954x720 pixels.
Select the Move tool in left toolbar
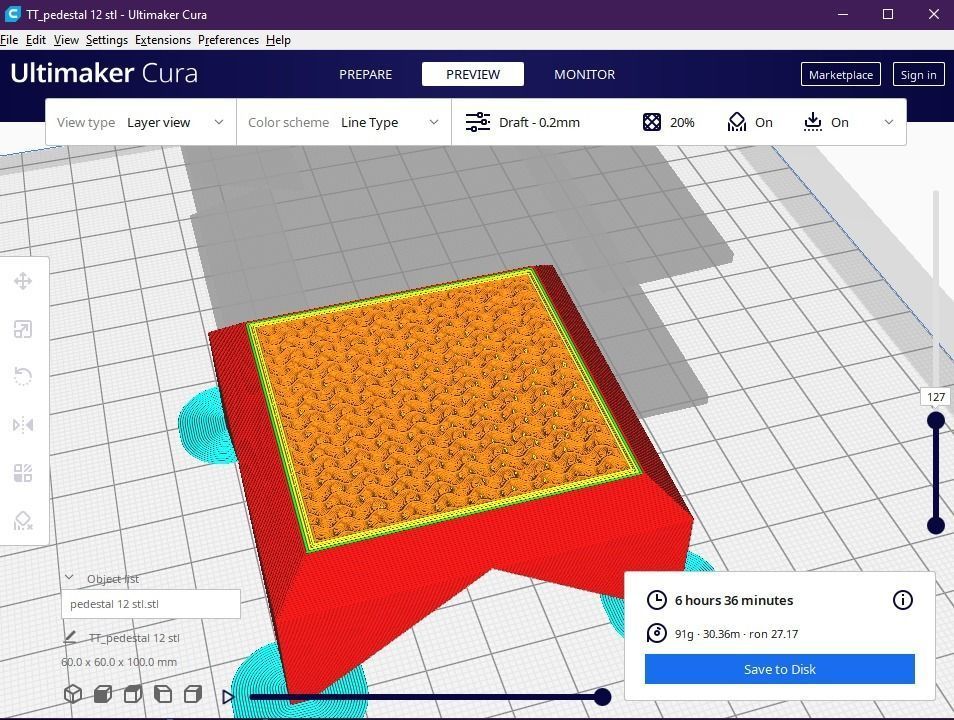(x=23, y=281)
